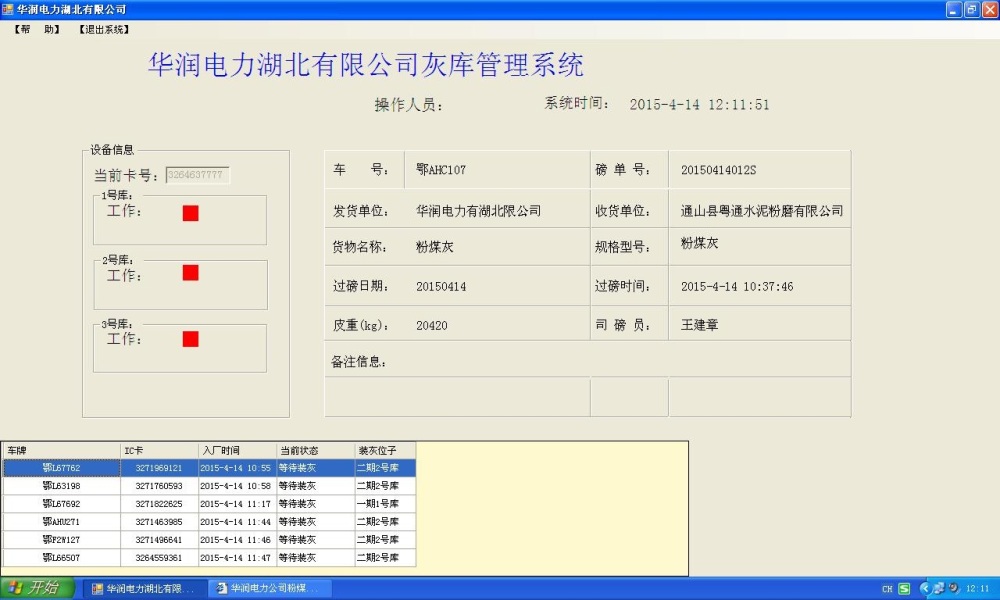Image resolution: width=1000 pixels, height=600 pixels.
Task: Click the CH language indicator in the tray
Action: point(886,589)
